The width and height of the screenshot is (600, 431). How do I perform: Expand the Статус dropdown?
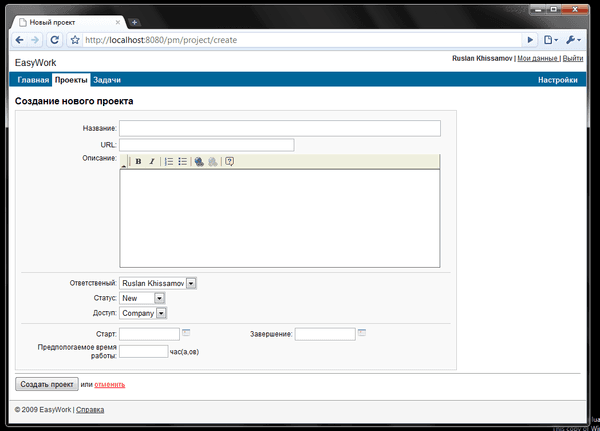[x=160, y=298]
